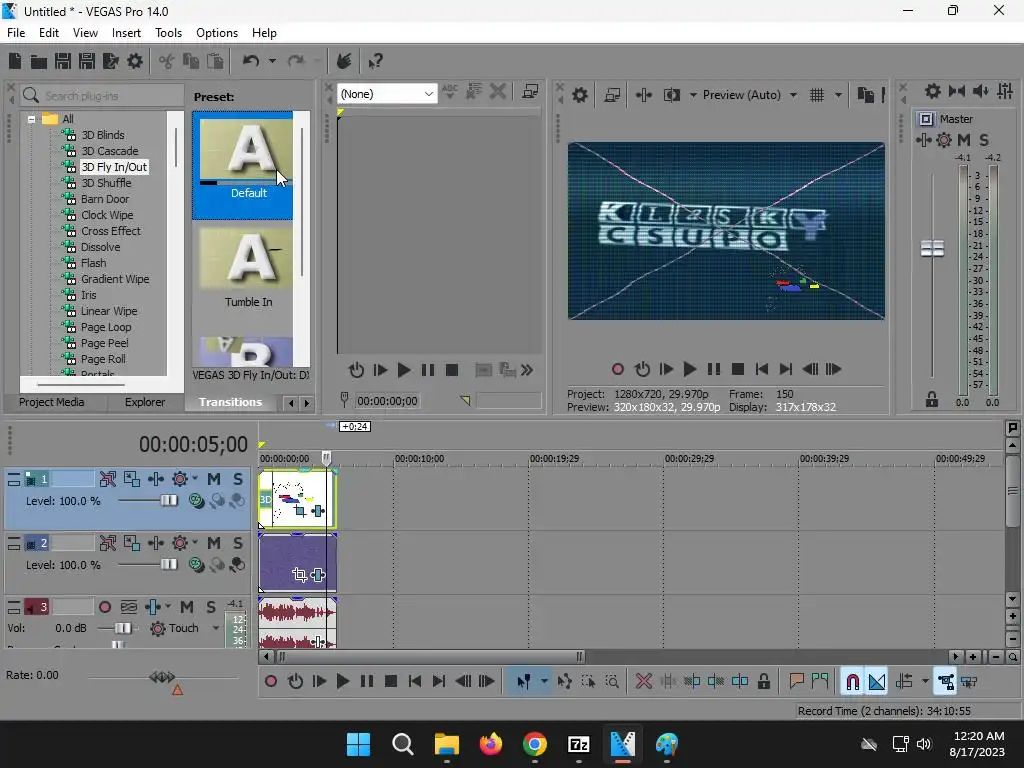Expand the overlays grid dropdown arrow
The width and height of the screenshot is (1024, 768).
(838, 95)
